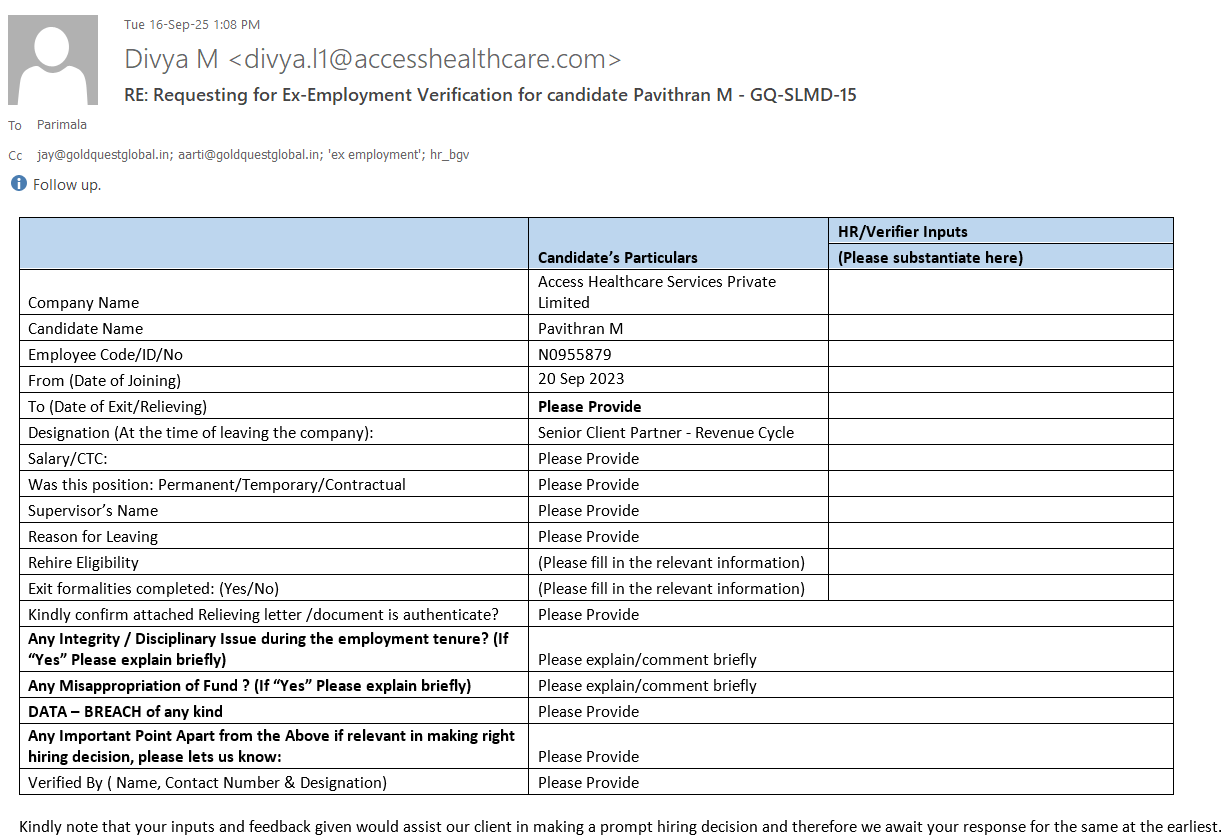
Task: Click cc address jay@goldquestglobal.in
Action: point(104,155)
